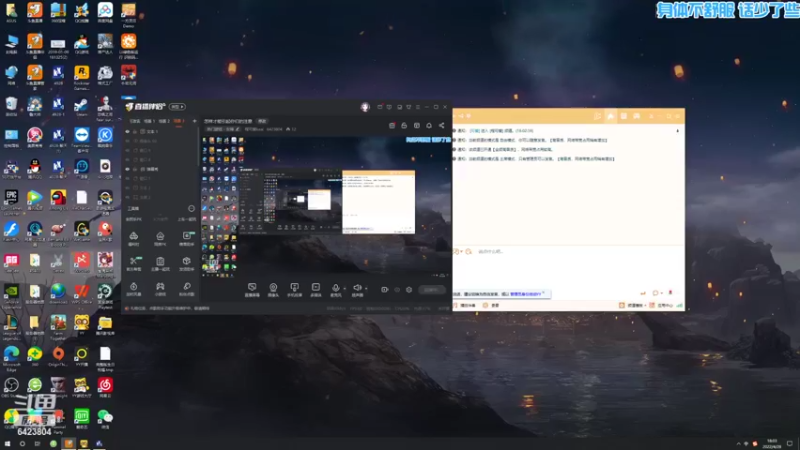Open the blue link in the chat tooltip
800x450 pixels.
(525, 294)
